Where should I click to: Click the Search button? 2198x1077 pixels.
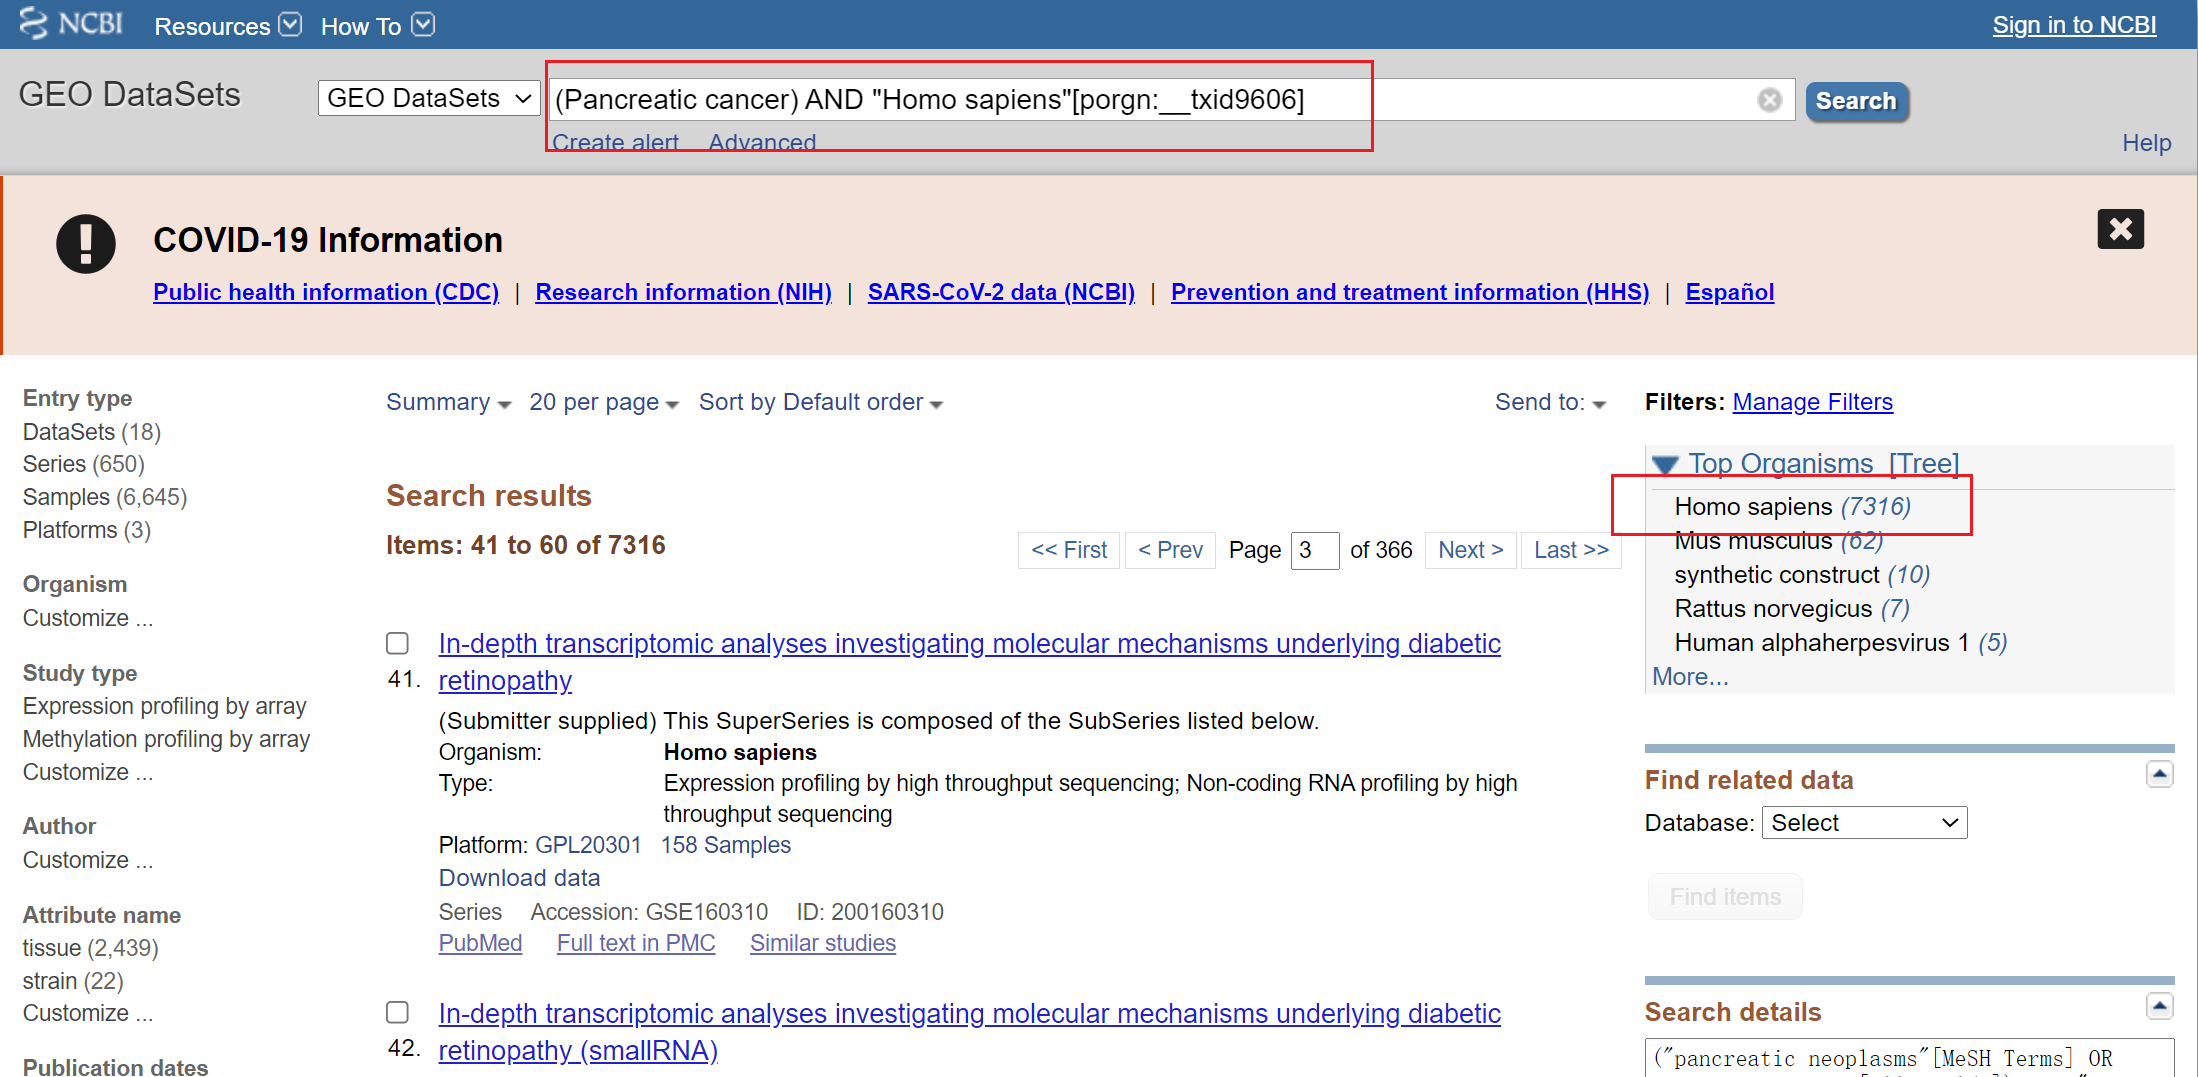pos(1857,101)
